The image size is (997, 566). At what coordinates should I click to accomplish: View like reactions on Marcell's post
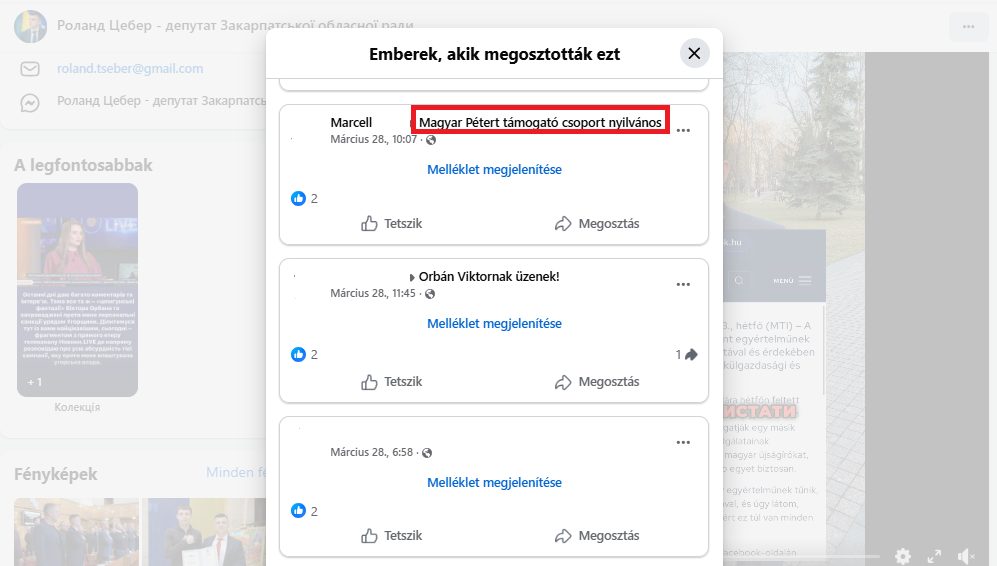(x=304, y=198)
